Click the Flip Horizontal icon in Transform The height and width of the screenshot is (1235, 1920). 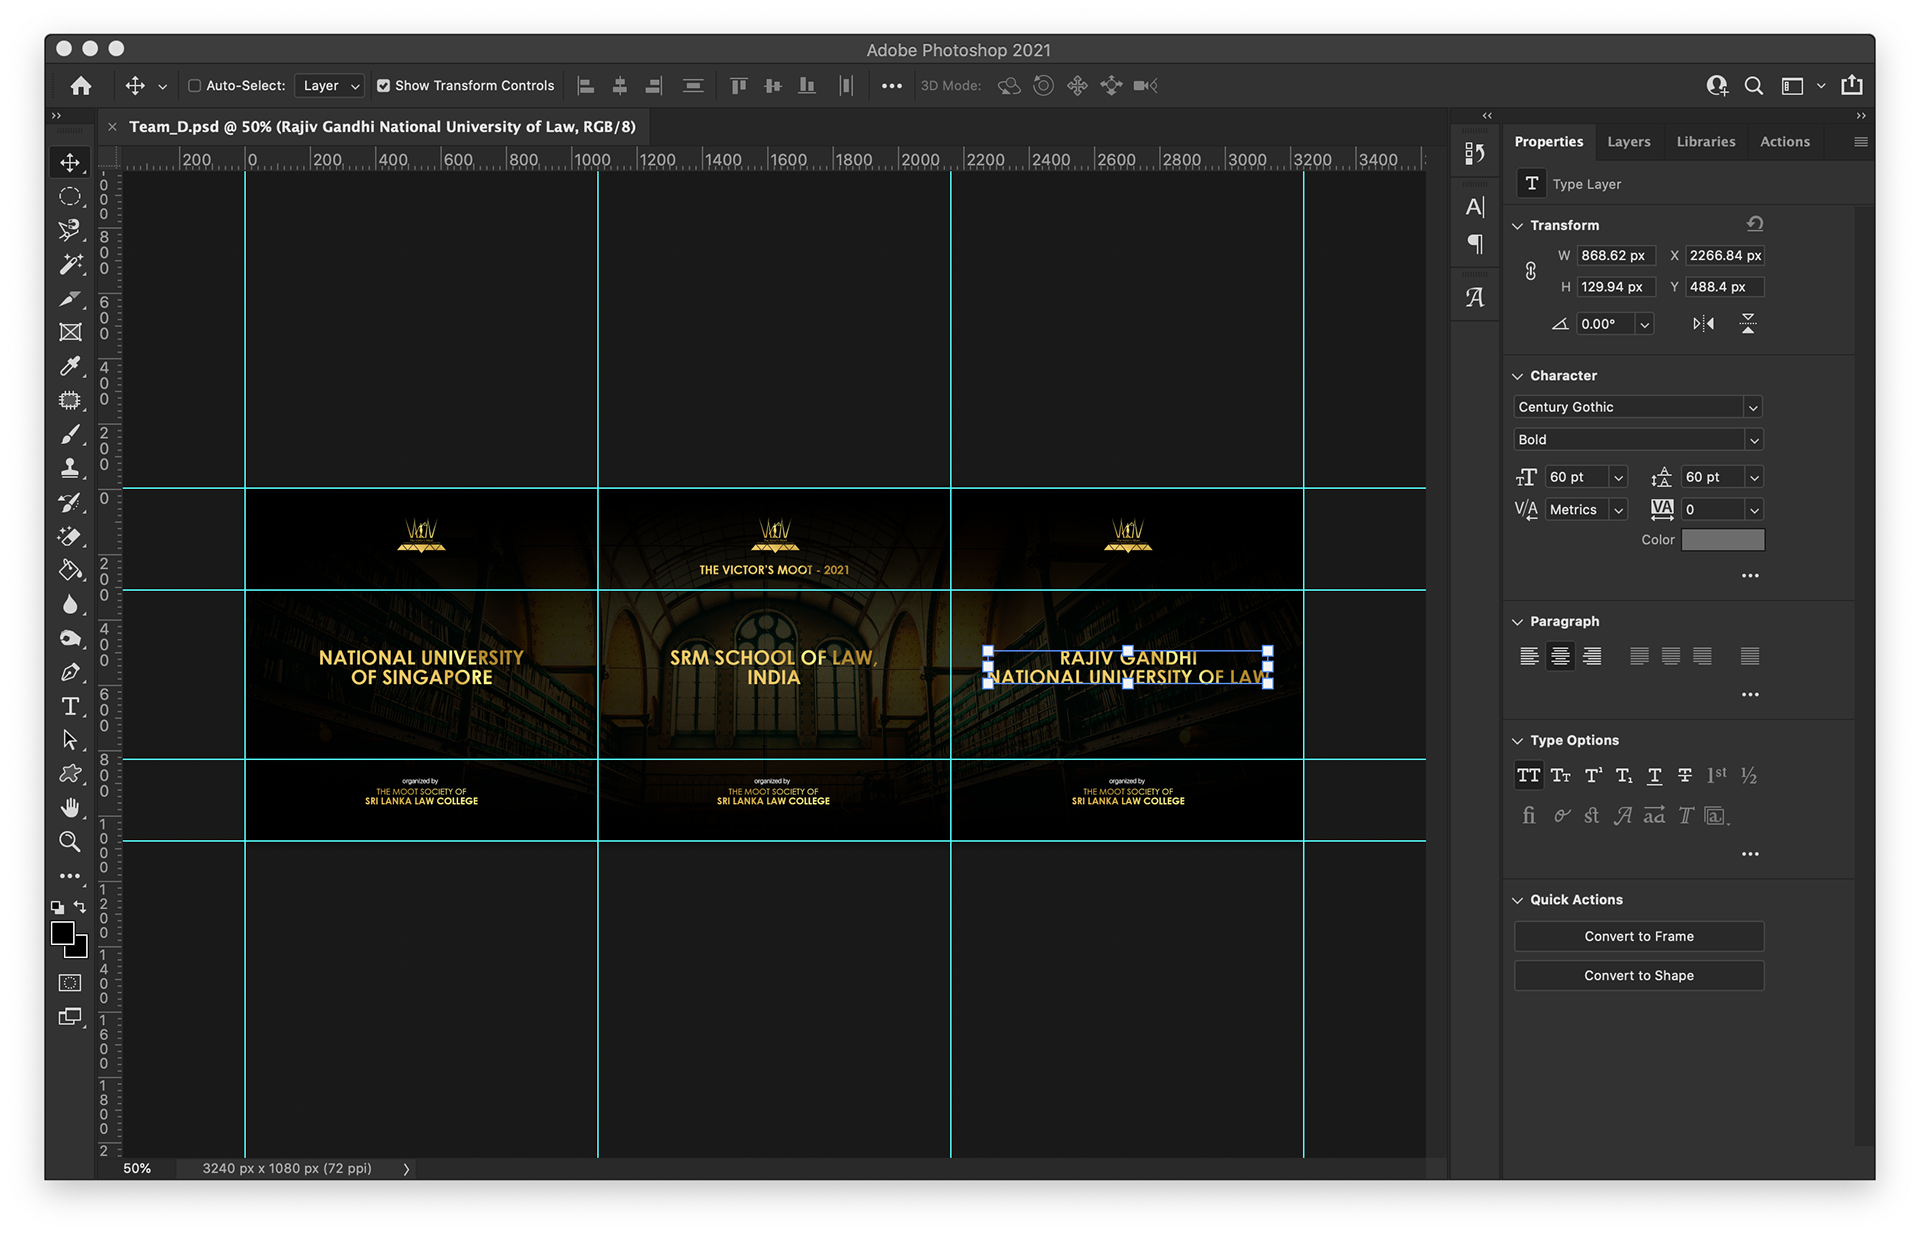[x=1703, y=323]
